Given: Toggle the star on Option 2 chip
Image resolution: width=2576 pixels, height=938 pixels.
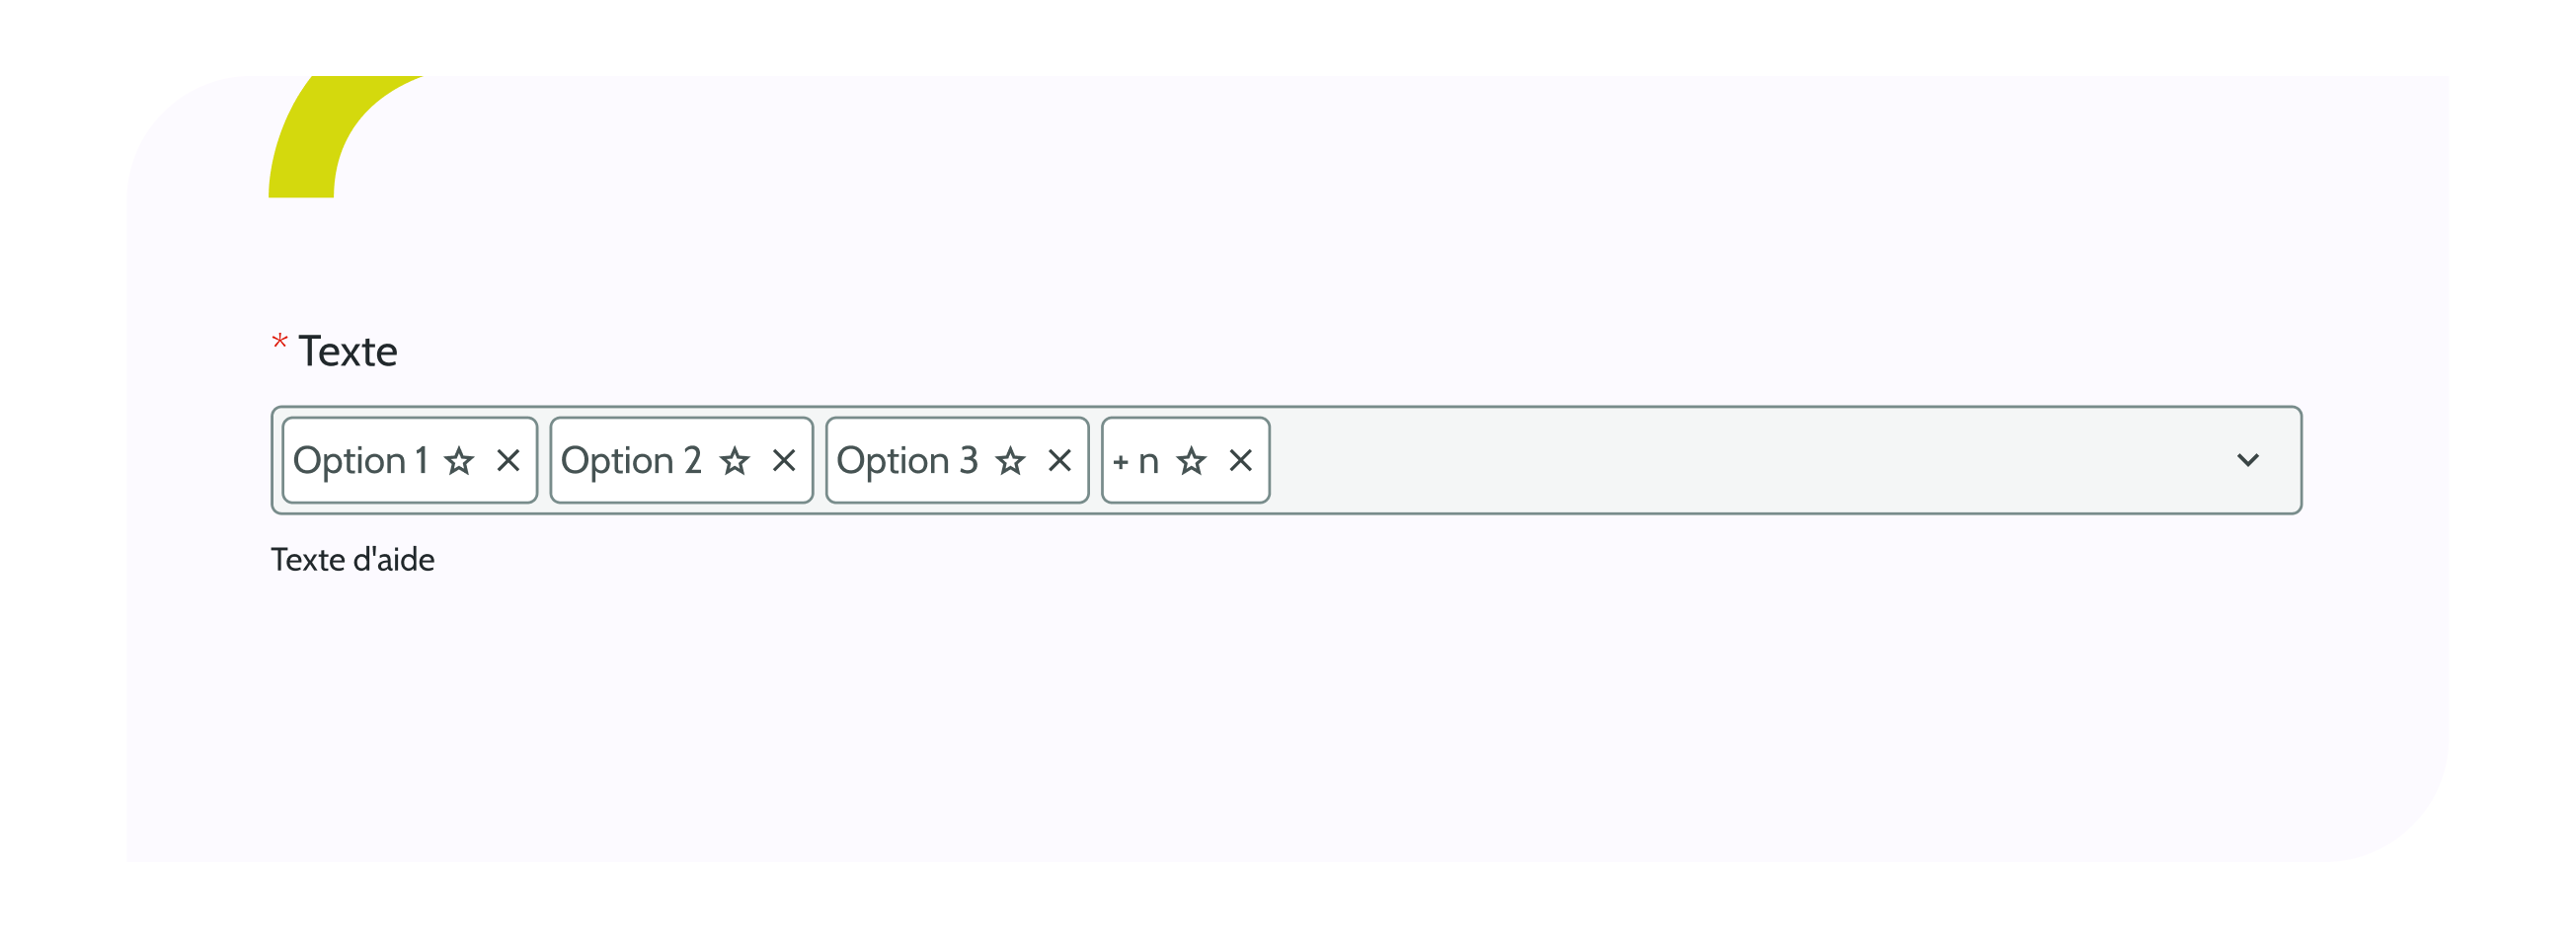Looking at the screenshot, I should click(x=735, y=461).
